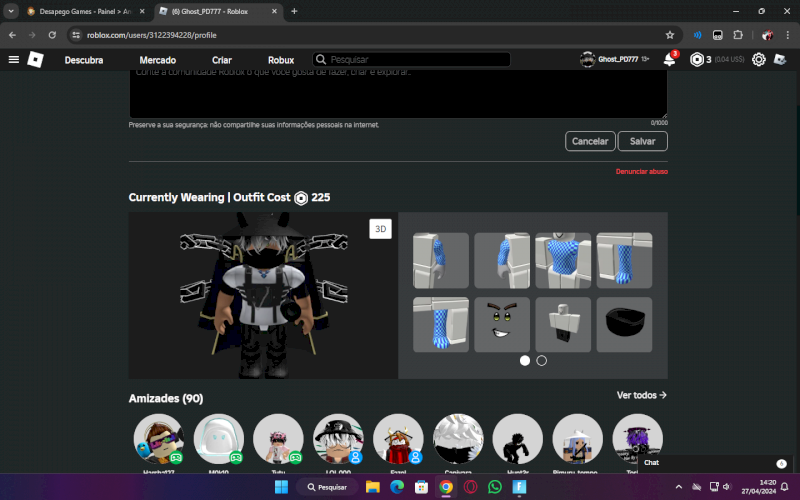Screen dimensions: 800x500
Task: Open the Chrome three-dot menu
Action: (x=787, y=35)
